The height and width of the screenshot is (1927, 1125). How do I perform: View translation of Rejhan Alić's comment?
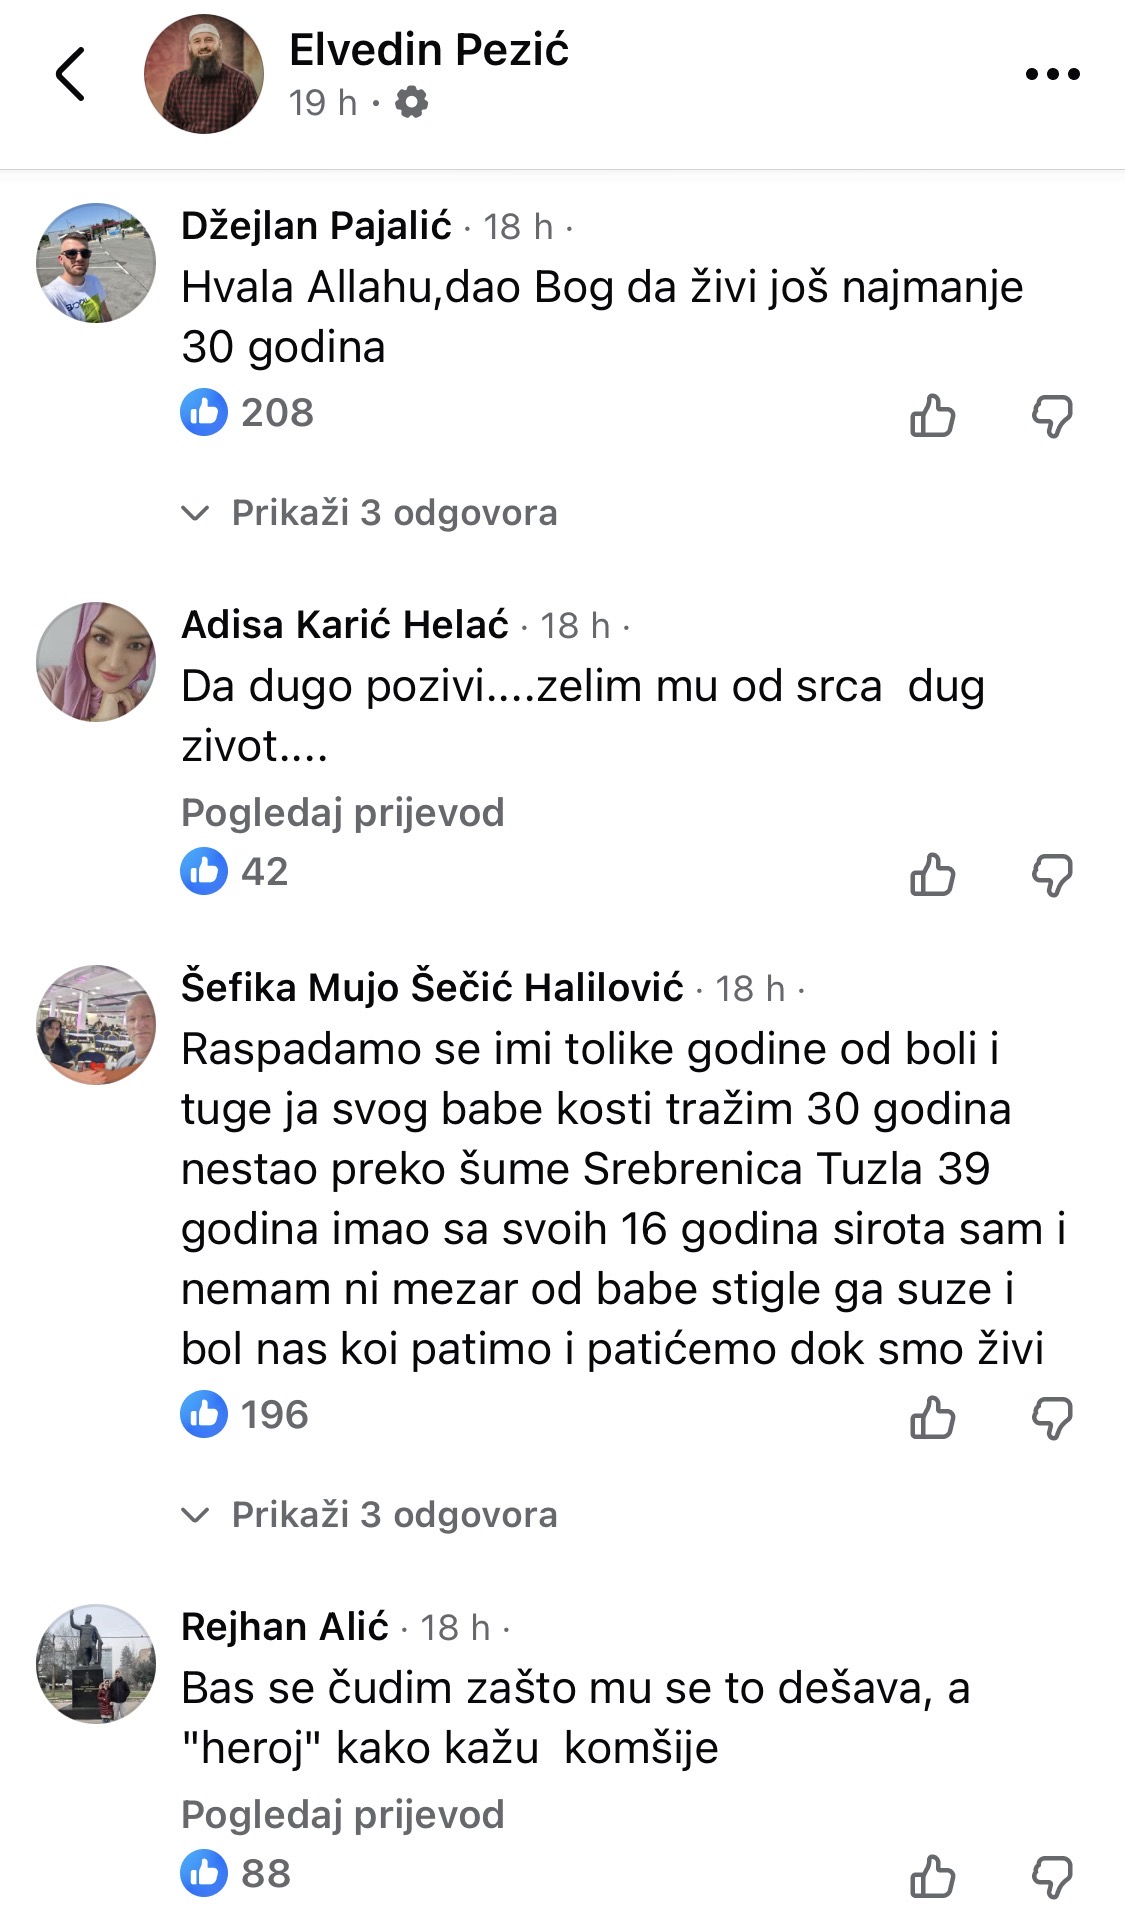[x=342, y=1815]
